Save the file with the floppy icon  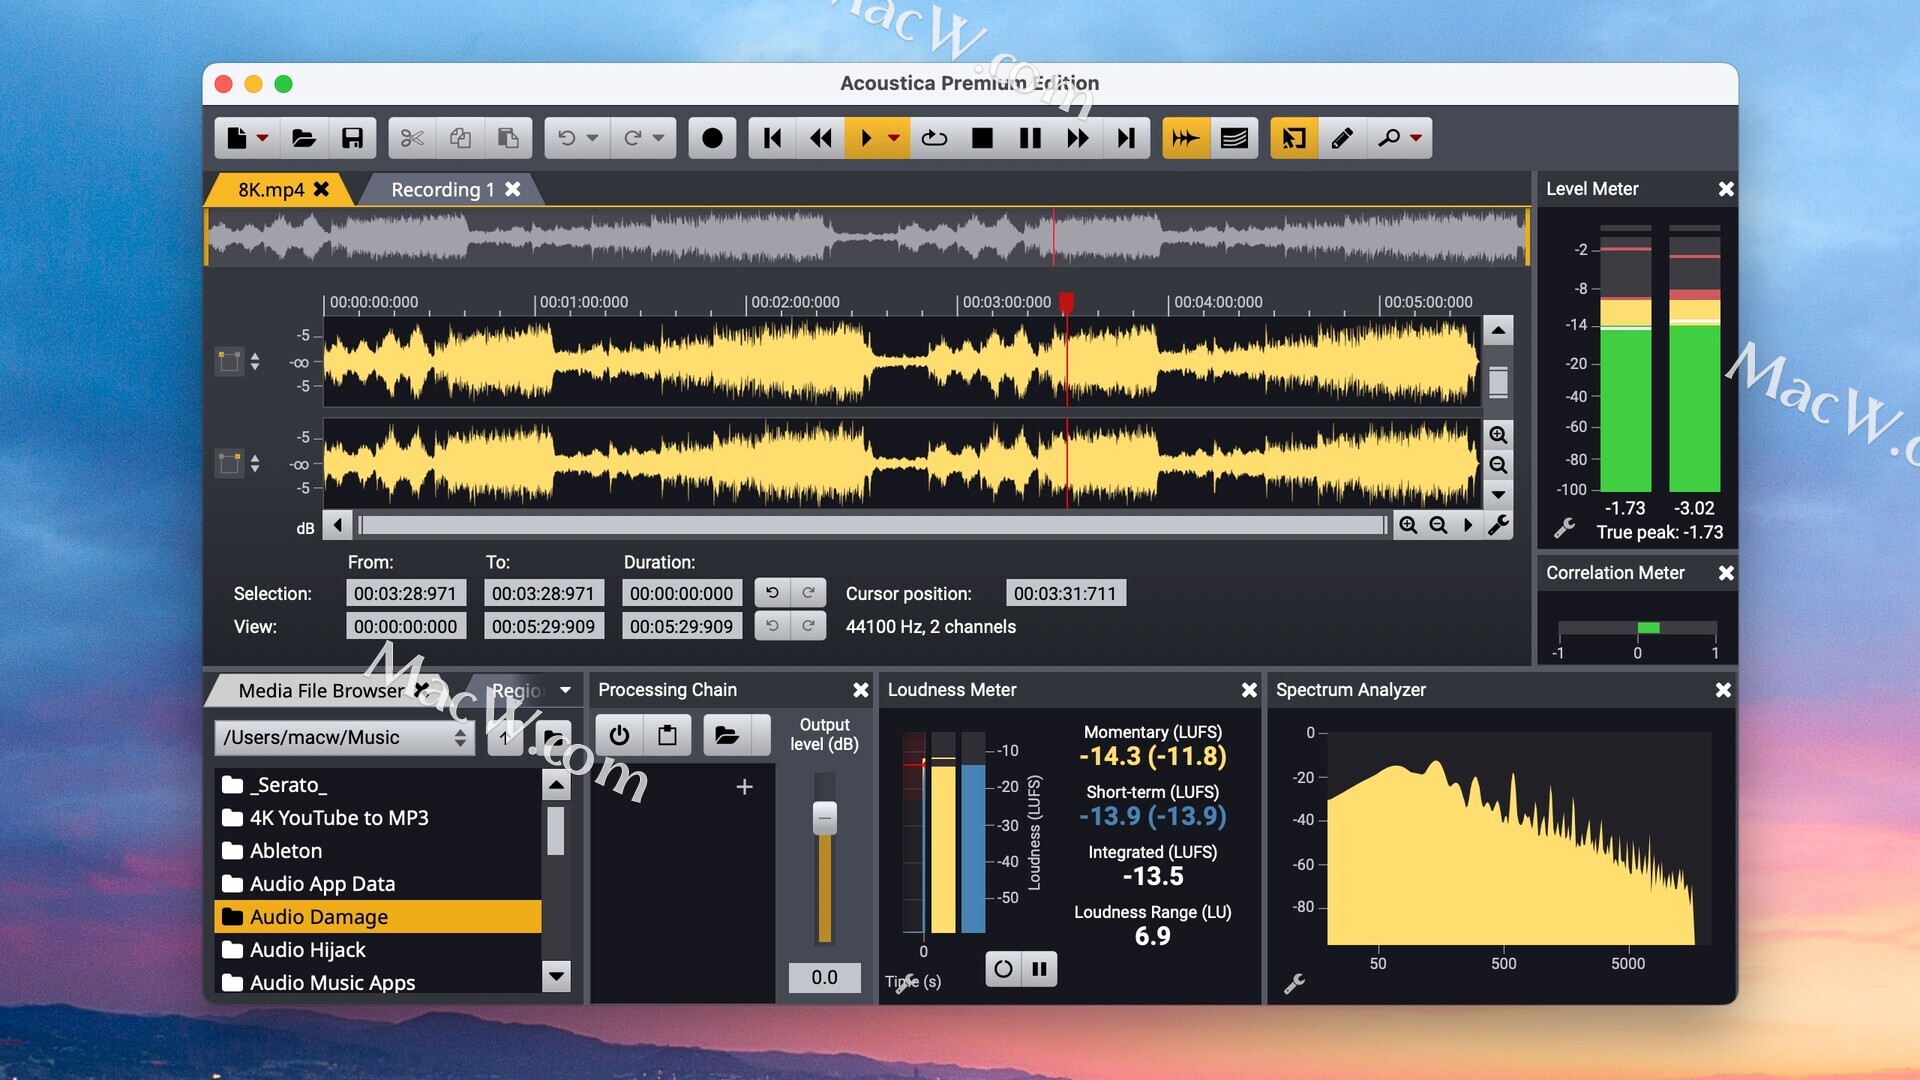(352, 138)
